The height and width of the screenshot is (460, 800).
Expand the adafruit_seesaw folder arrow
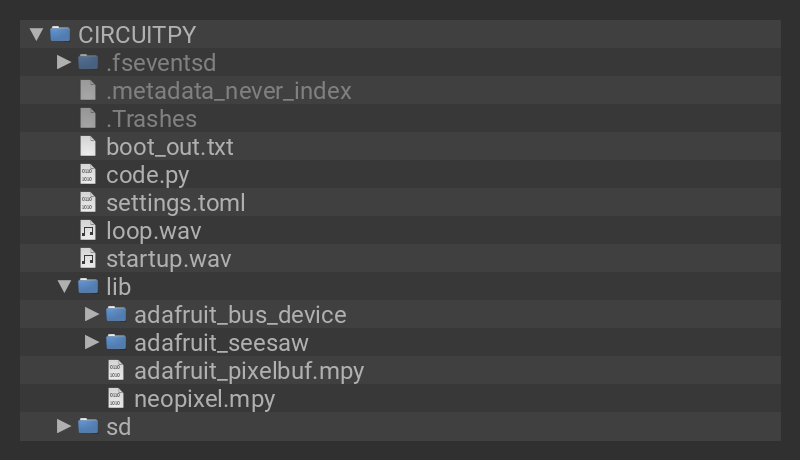point(92,343)
